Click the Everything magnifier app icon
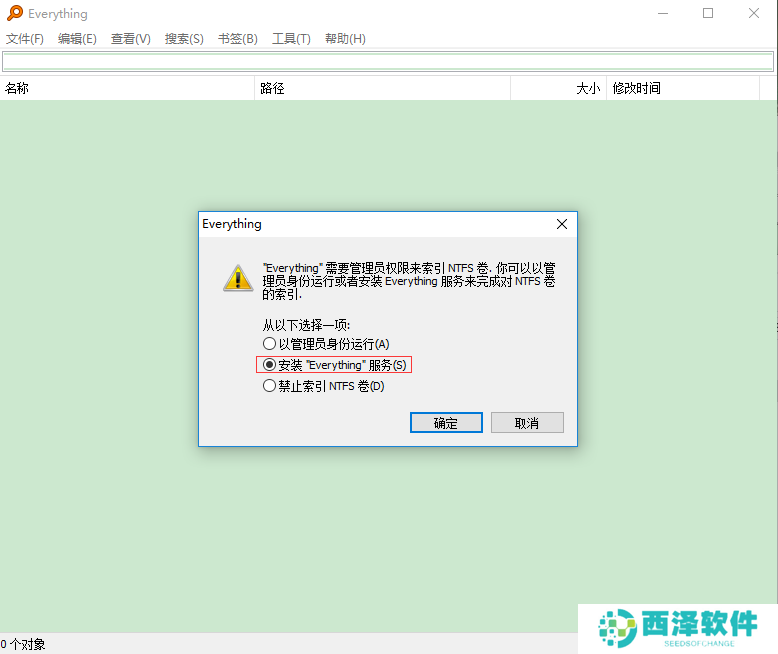This screenshot has height=654, width=778. 15,13
